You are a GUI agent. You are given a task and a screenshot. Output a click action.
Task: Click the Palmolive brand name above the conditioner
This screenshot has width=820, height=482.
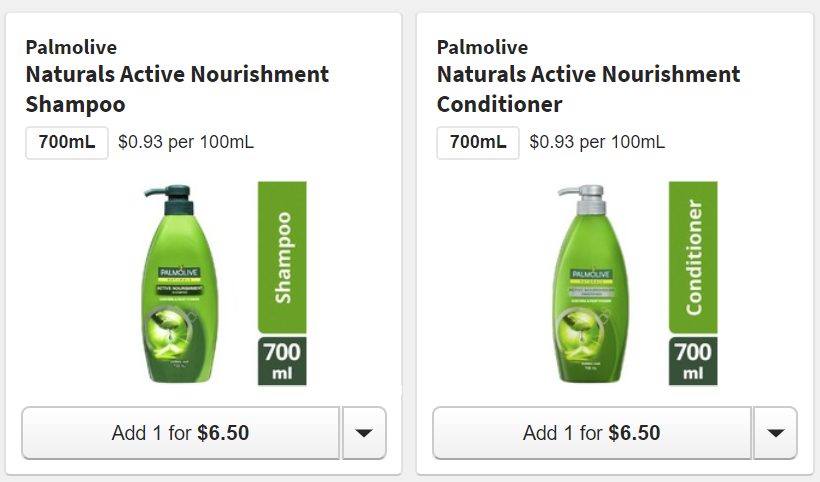pos(482,47)
